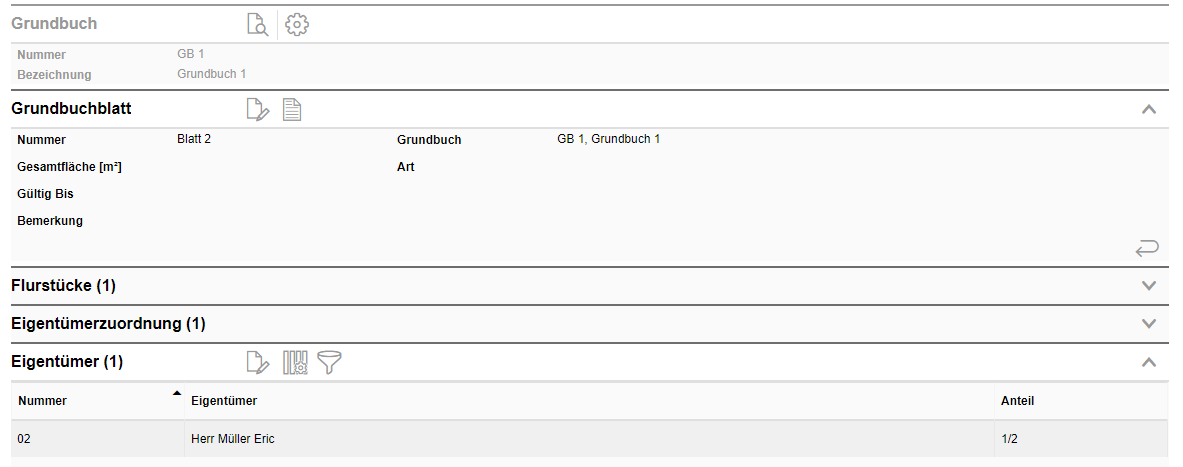Viewport: 1183px width, 467px height.
Task: Collapse the Grundbuchblatt section chevron
Action: click(x=1149, y=110)
